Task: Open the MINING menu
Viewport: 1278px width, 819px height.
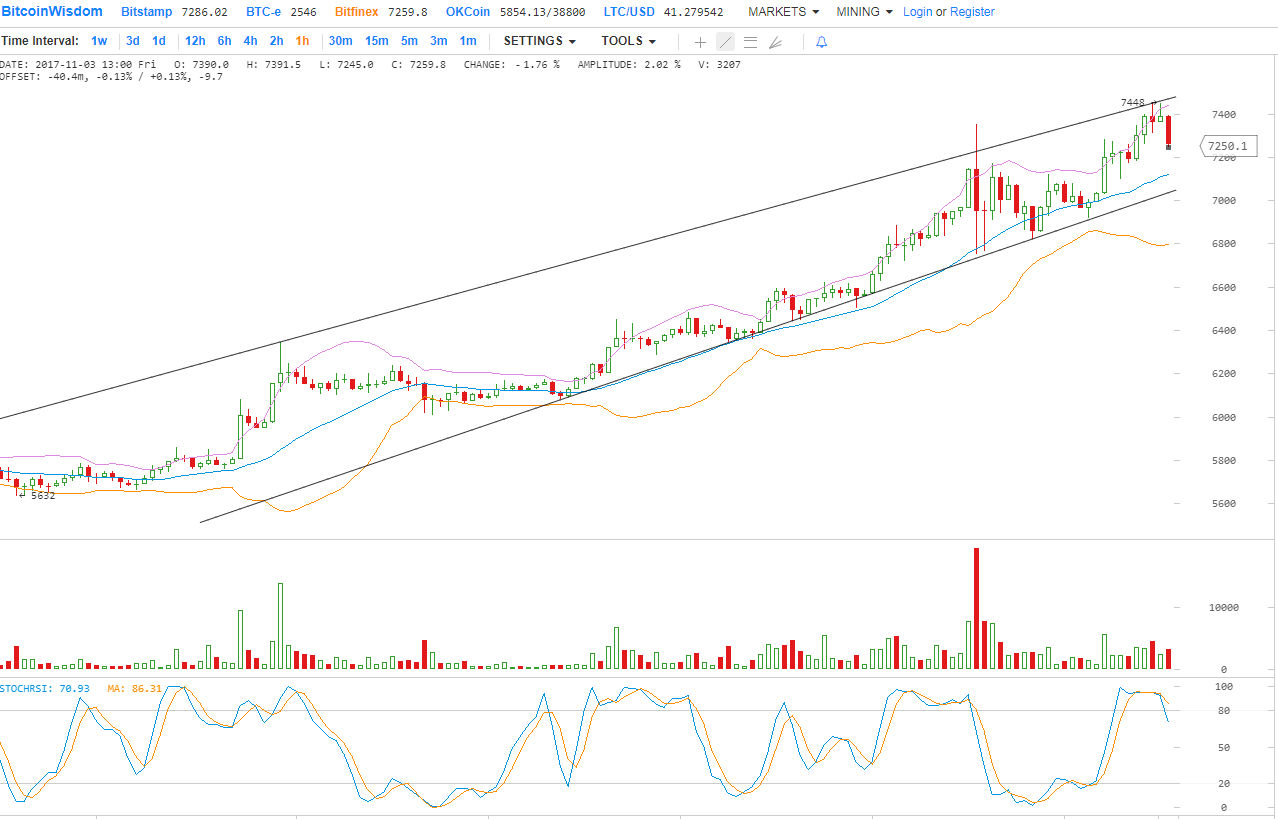Action: (x=865, y=12)
